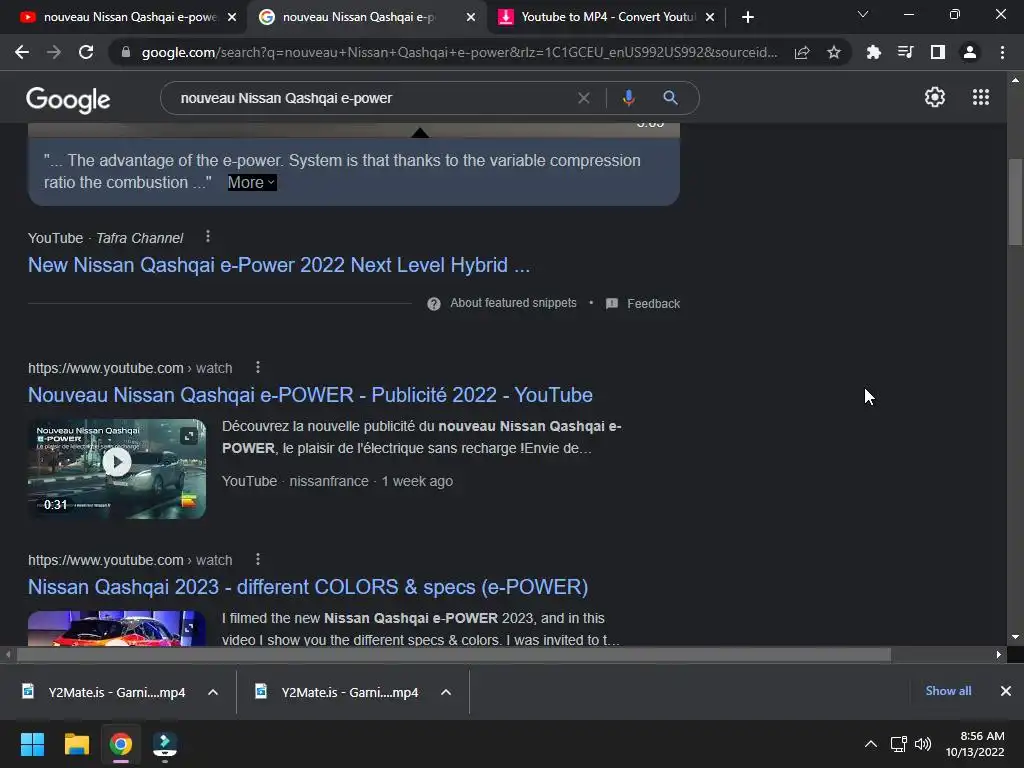Open the Google apps grid

(980, 97)
